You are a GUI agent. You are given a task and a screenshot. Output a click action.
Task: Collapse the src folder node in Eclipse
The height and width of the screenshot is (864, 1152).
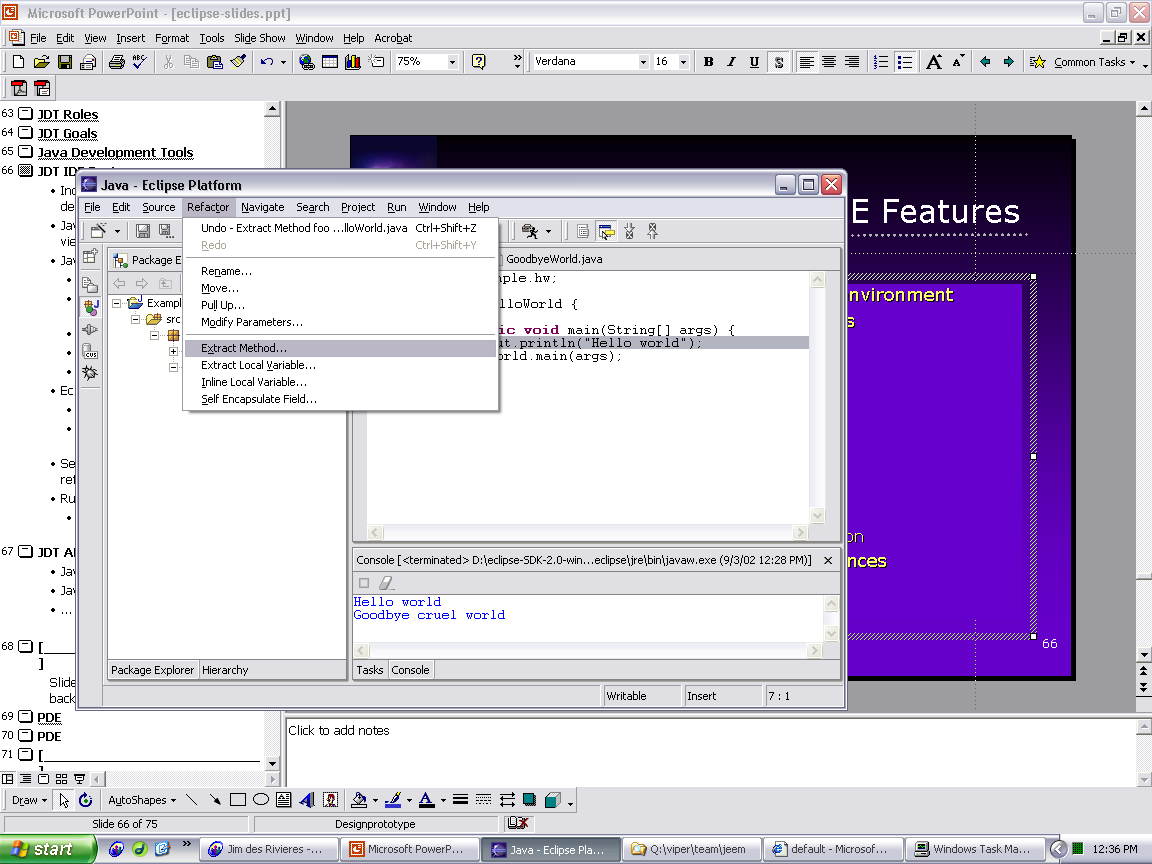click(x=135, y=320)
